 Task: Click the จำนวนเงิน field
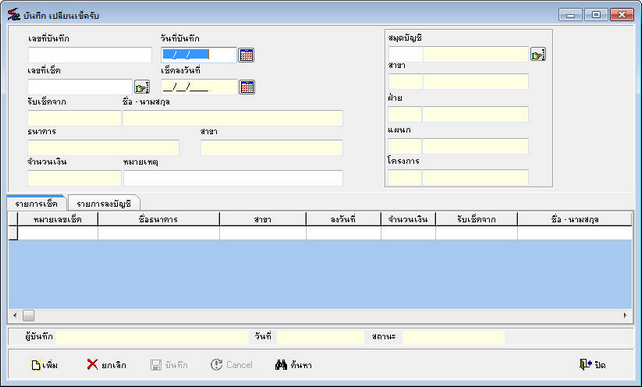[74, 178]
